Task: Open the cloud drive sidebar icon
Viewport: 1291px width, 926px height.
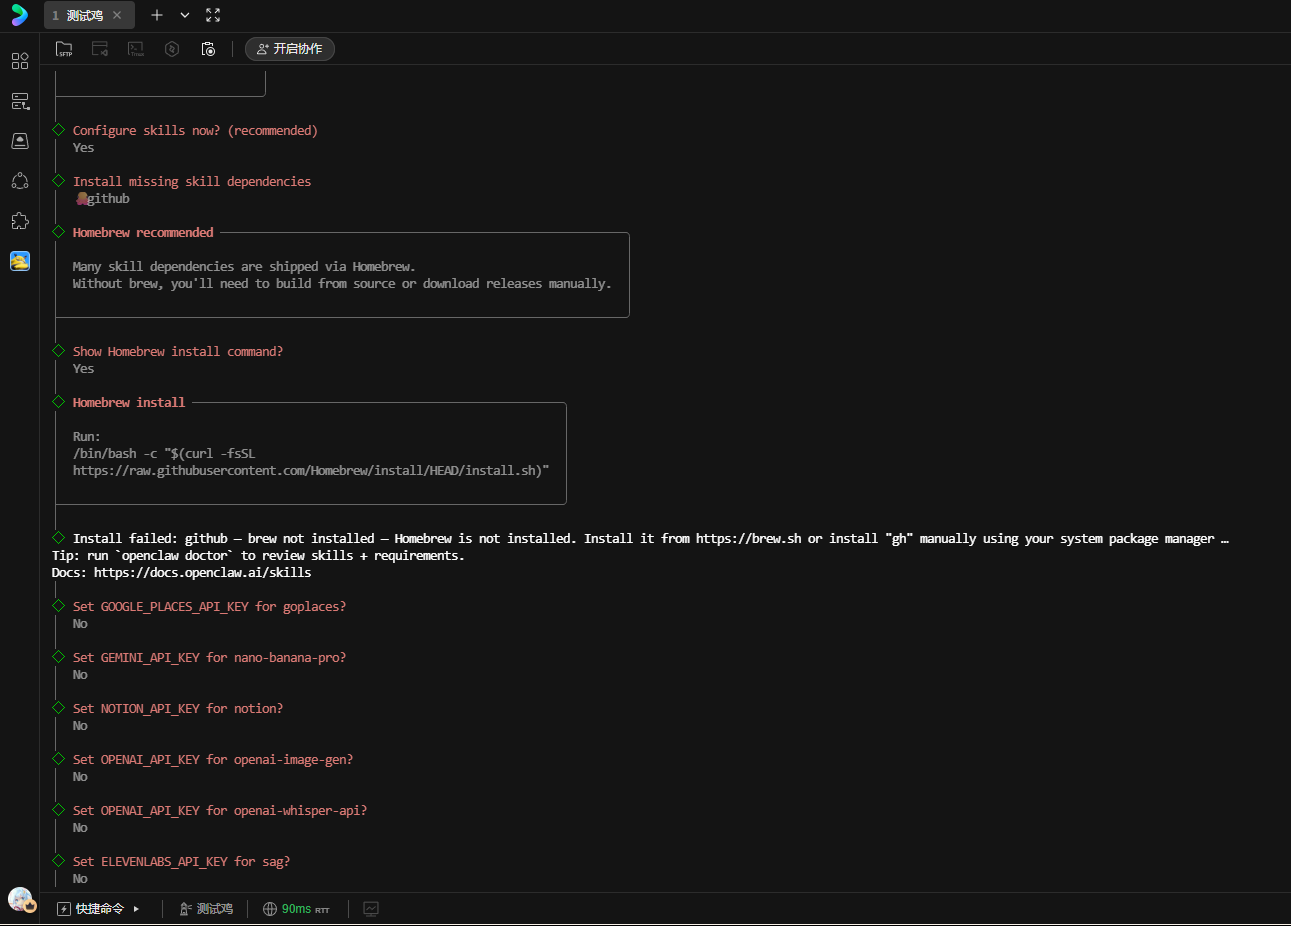Action: [x=20, y=141]
